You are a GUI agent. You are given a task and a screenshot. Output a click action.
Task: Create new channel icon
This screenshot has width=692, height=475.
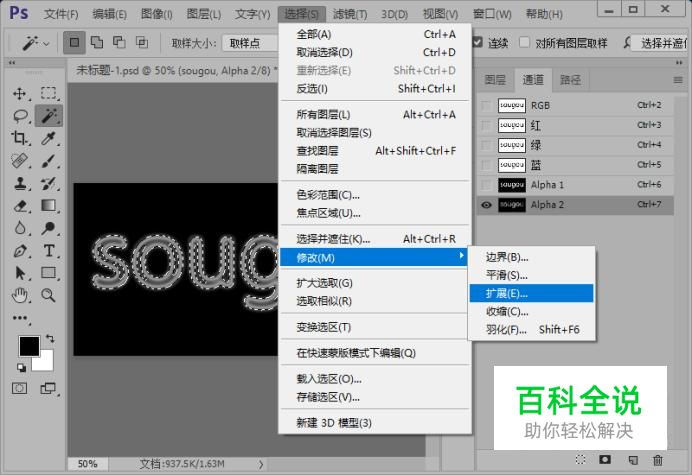pos(633,460)
